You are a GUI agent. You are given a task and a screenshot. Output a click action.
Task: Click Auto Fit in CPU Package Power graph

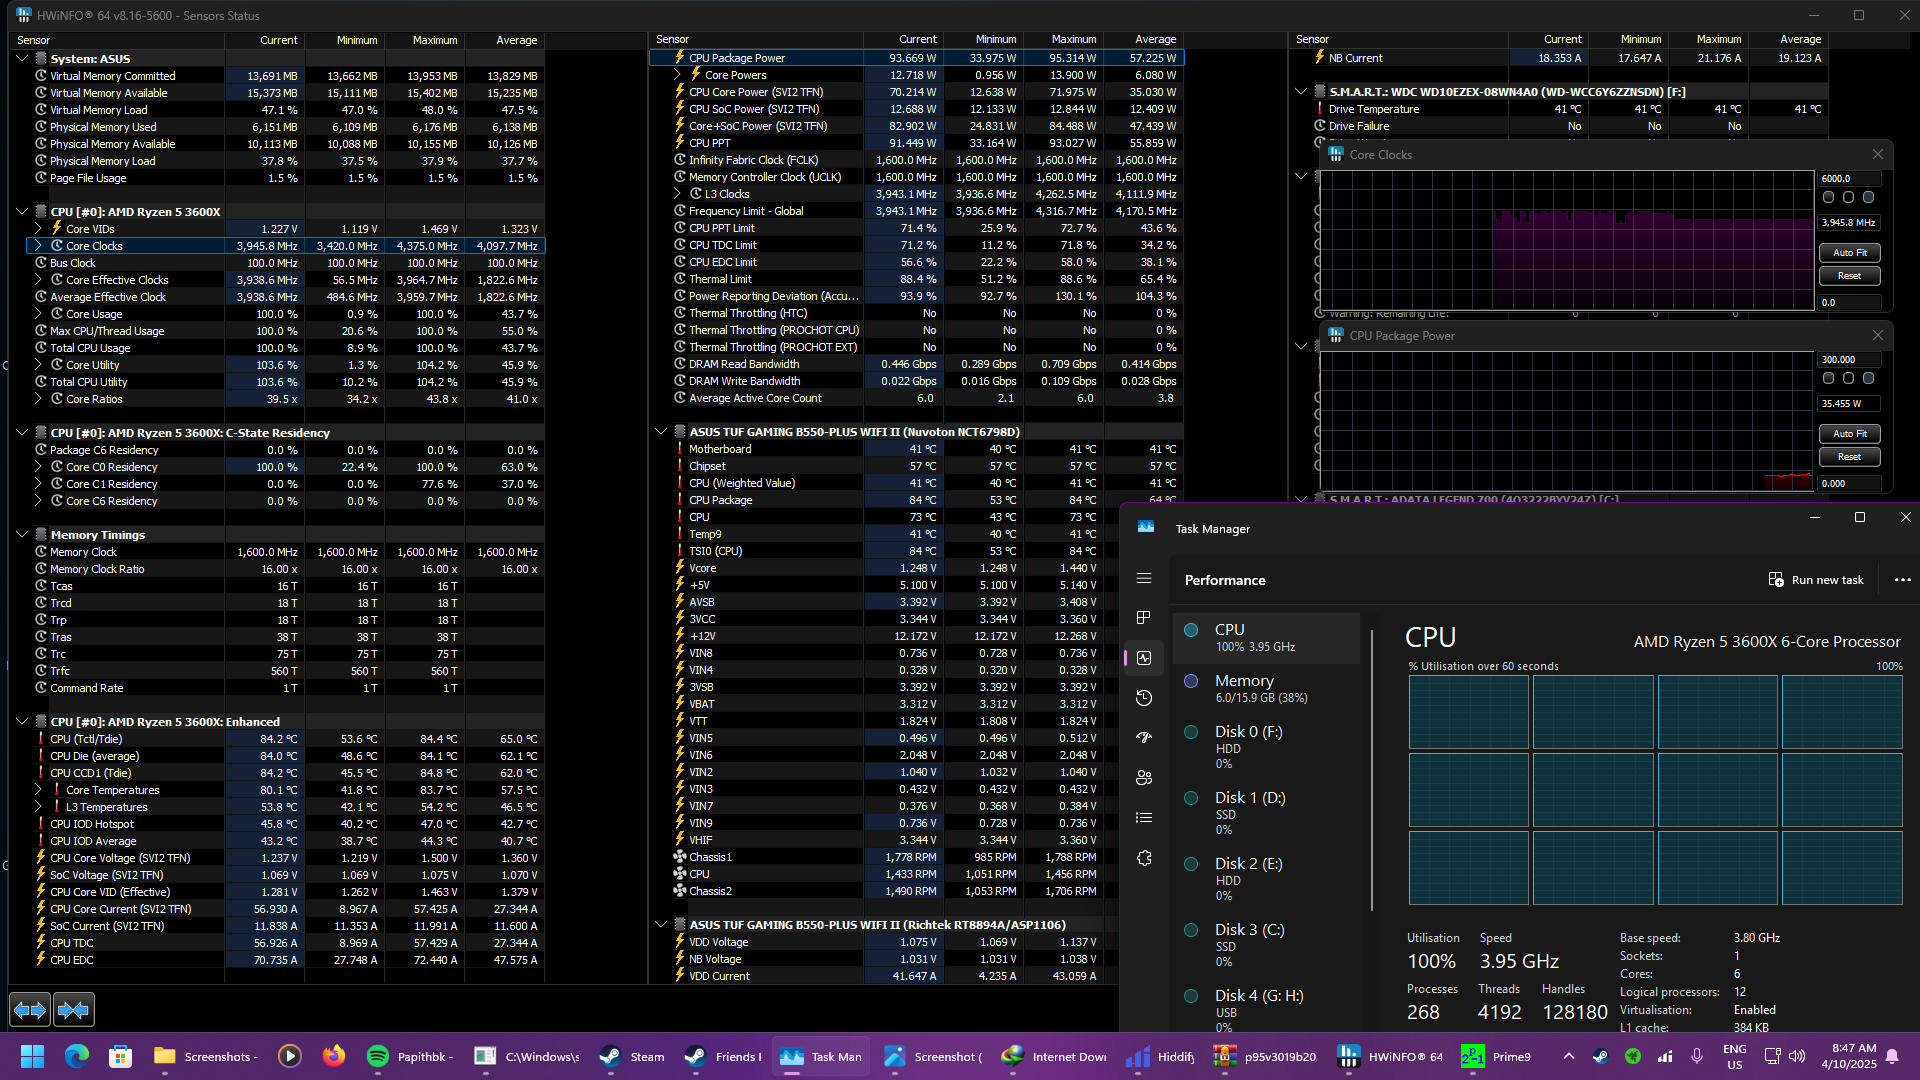pos(1849,434)
